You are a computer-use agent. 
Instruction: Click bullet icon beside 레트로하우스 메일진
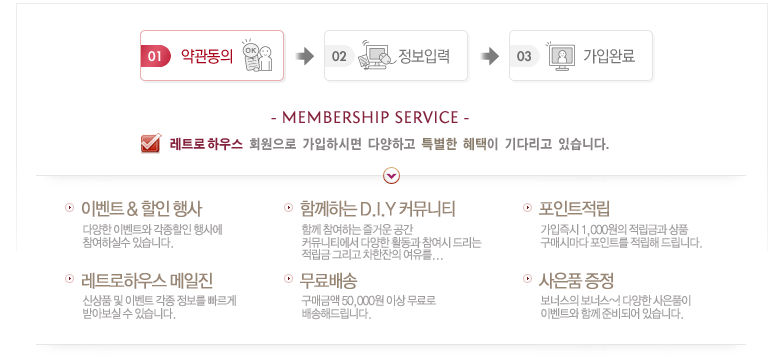69,279
